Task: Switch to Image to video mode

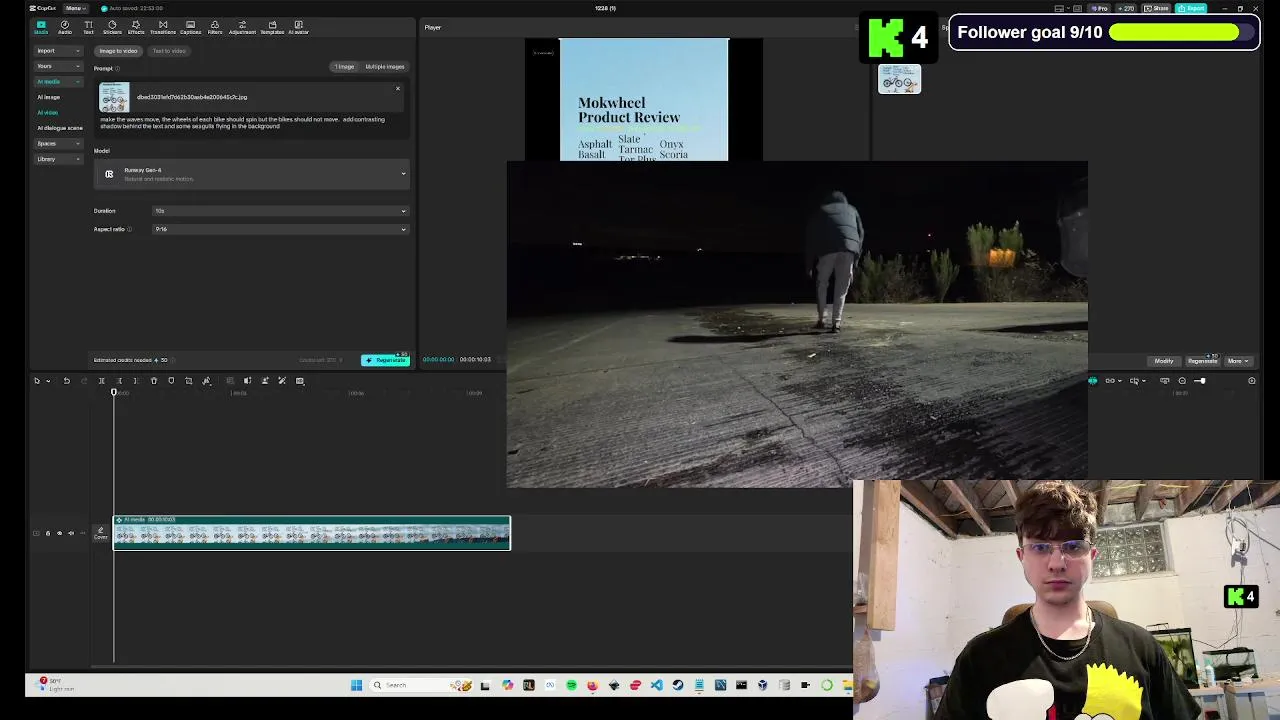Action: point(118,51)
